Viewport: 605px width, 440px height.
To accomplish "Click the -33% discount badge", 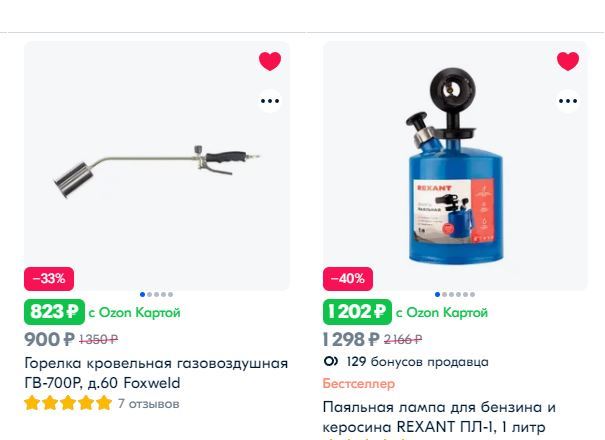I will 49,279.
